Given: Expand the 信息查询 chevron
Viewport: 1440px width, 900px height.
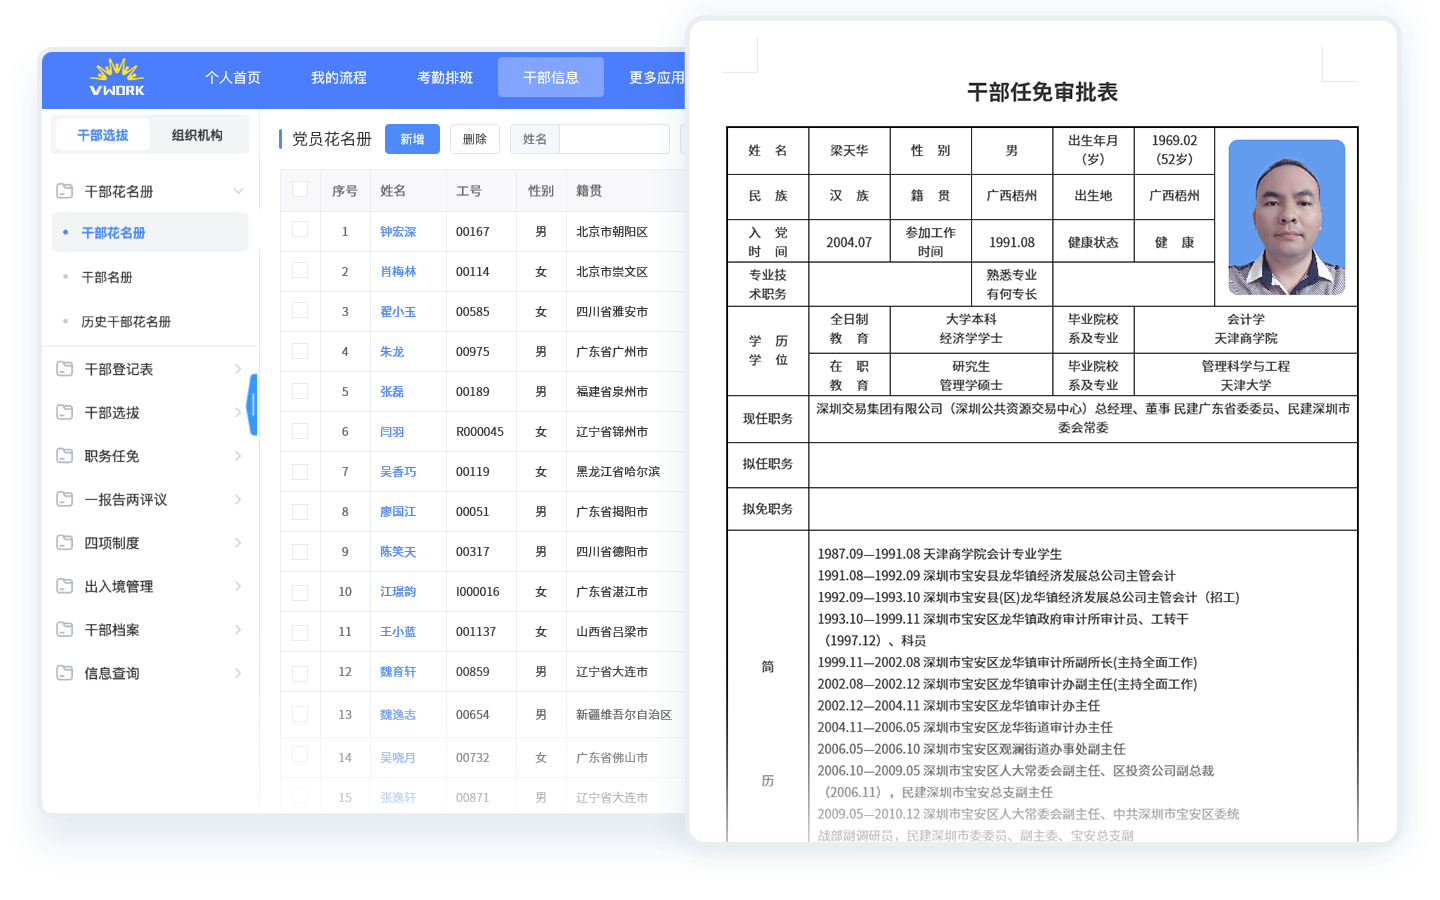Looking at the screenshot, I should pyautogui.click(x=238, y=673).
